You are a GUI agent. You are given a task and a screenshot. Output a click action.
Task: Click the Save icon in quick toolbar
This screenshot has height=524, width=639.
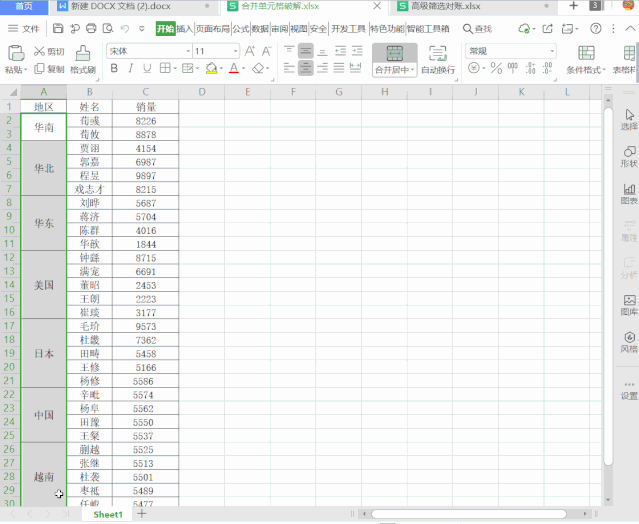click(x=58, y=29)
